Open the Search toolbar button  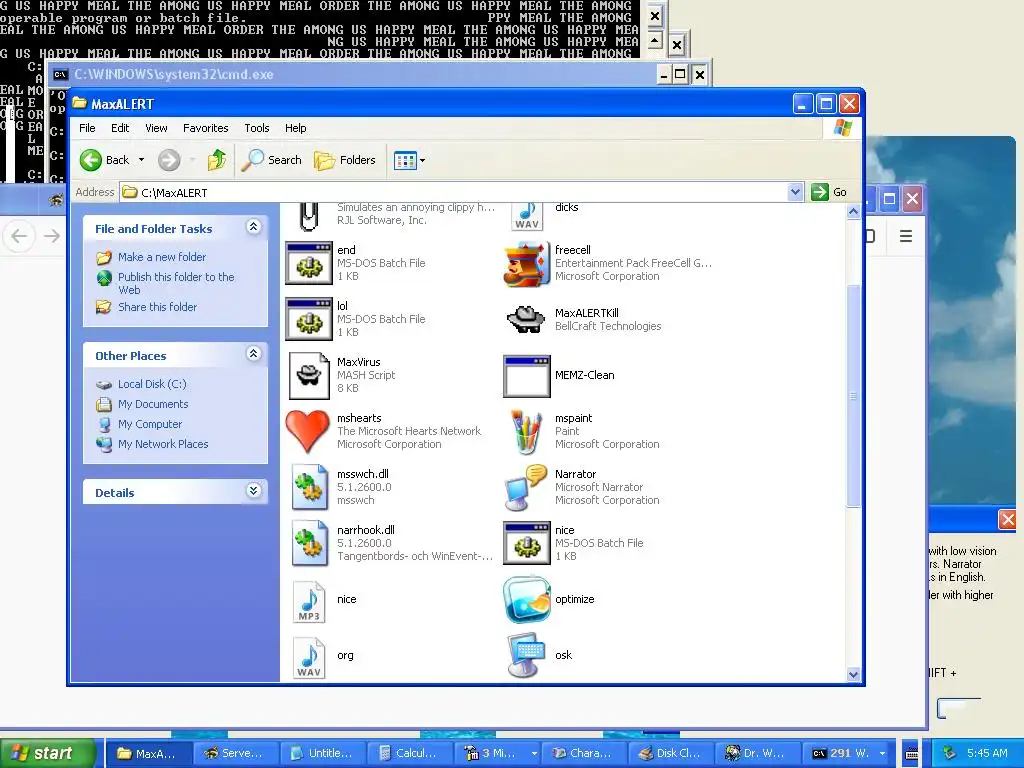click(272, 160)
